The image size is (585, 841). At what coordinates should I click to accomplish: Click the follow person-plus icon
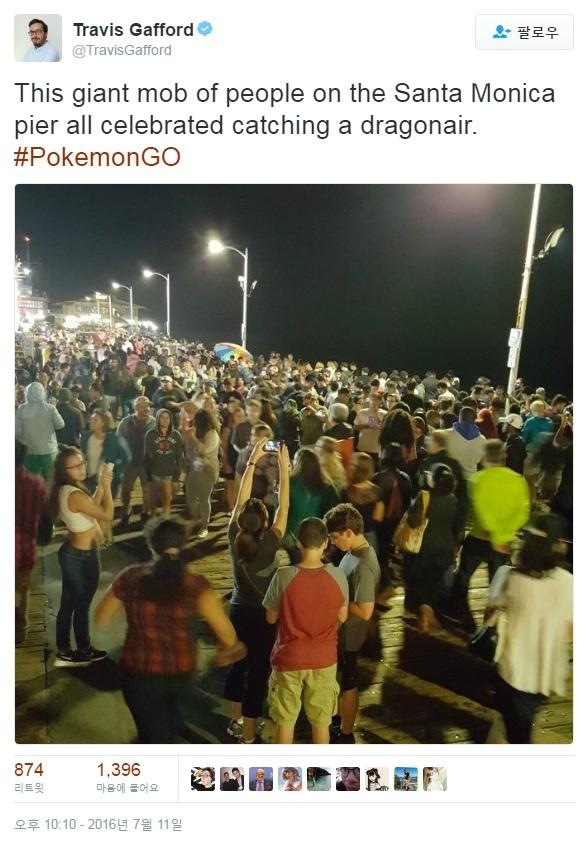[501, 32]
